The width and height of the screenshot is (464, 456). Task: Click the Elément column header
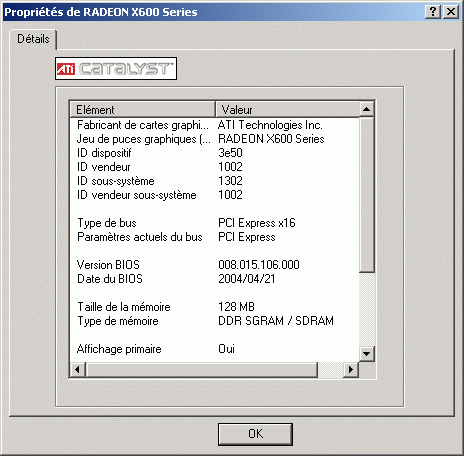click(143, 109)
